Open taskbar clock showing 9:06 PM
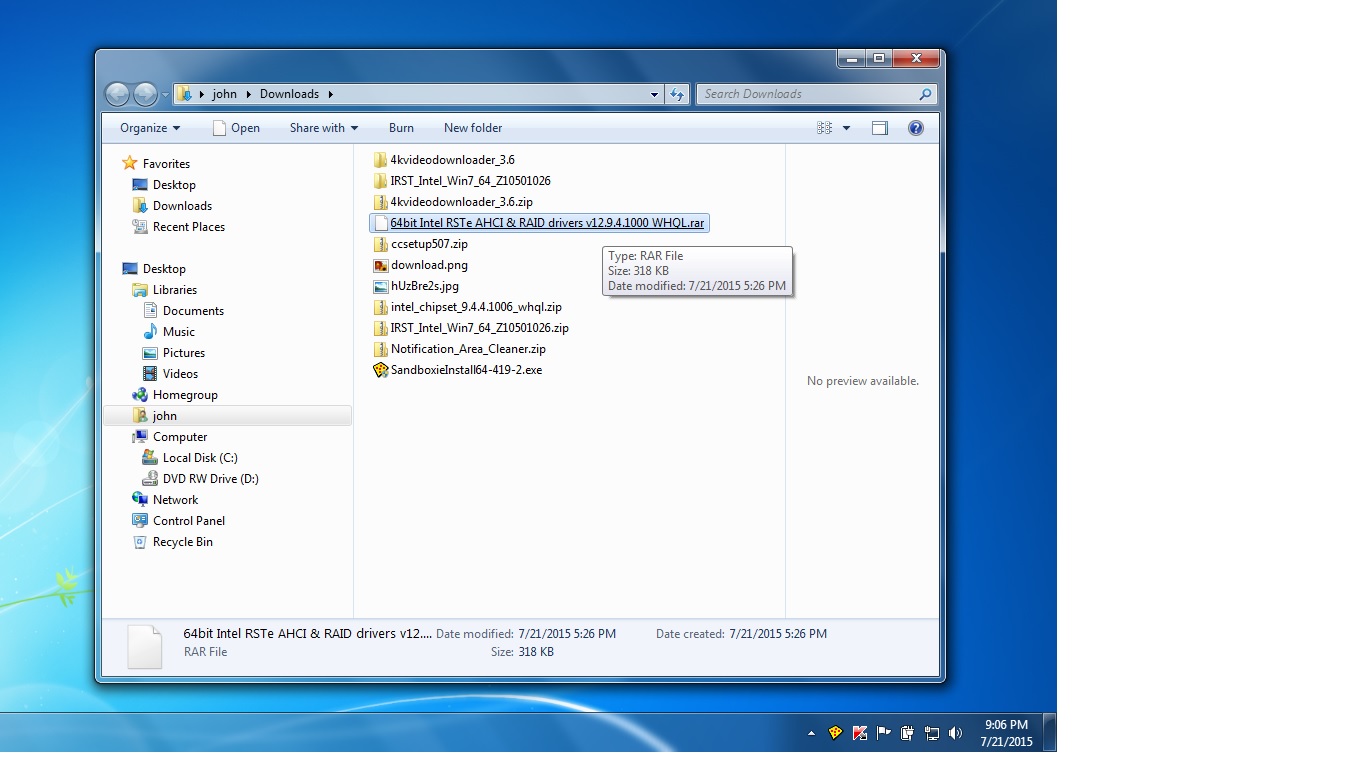Image resolution: width=1366 pixels, height=768 pixels. (1006, 733)
